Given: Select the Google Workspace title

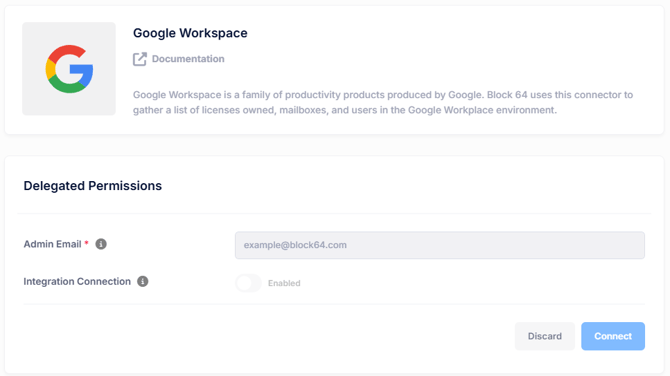Looking at the screenshot, I should coord(190,33).
